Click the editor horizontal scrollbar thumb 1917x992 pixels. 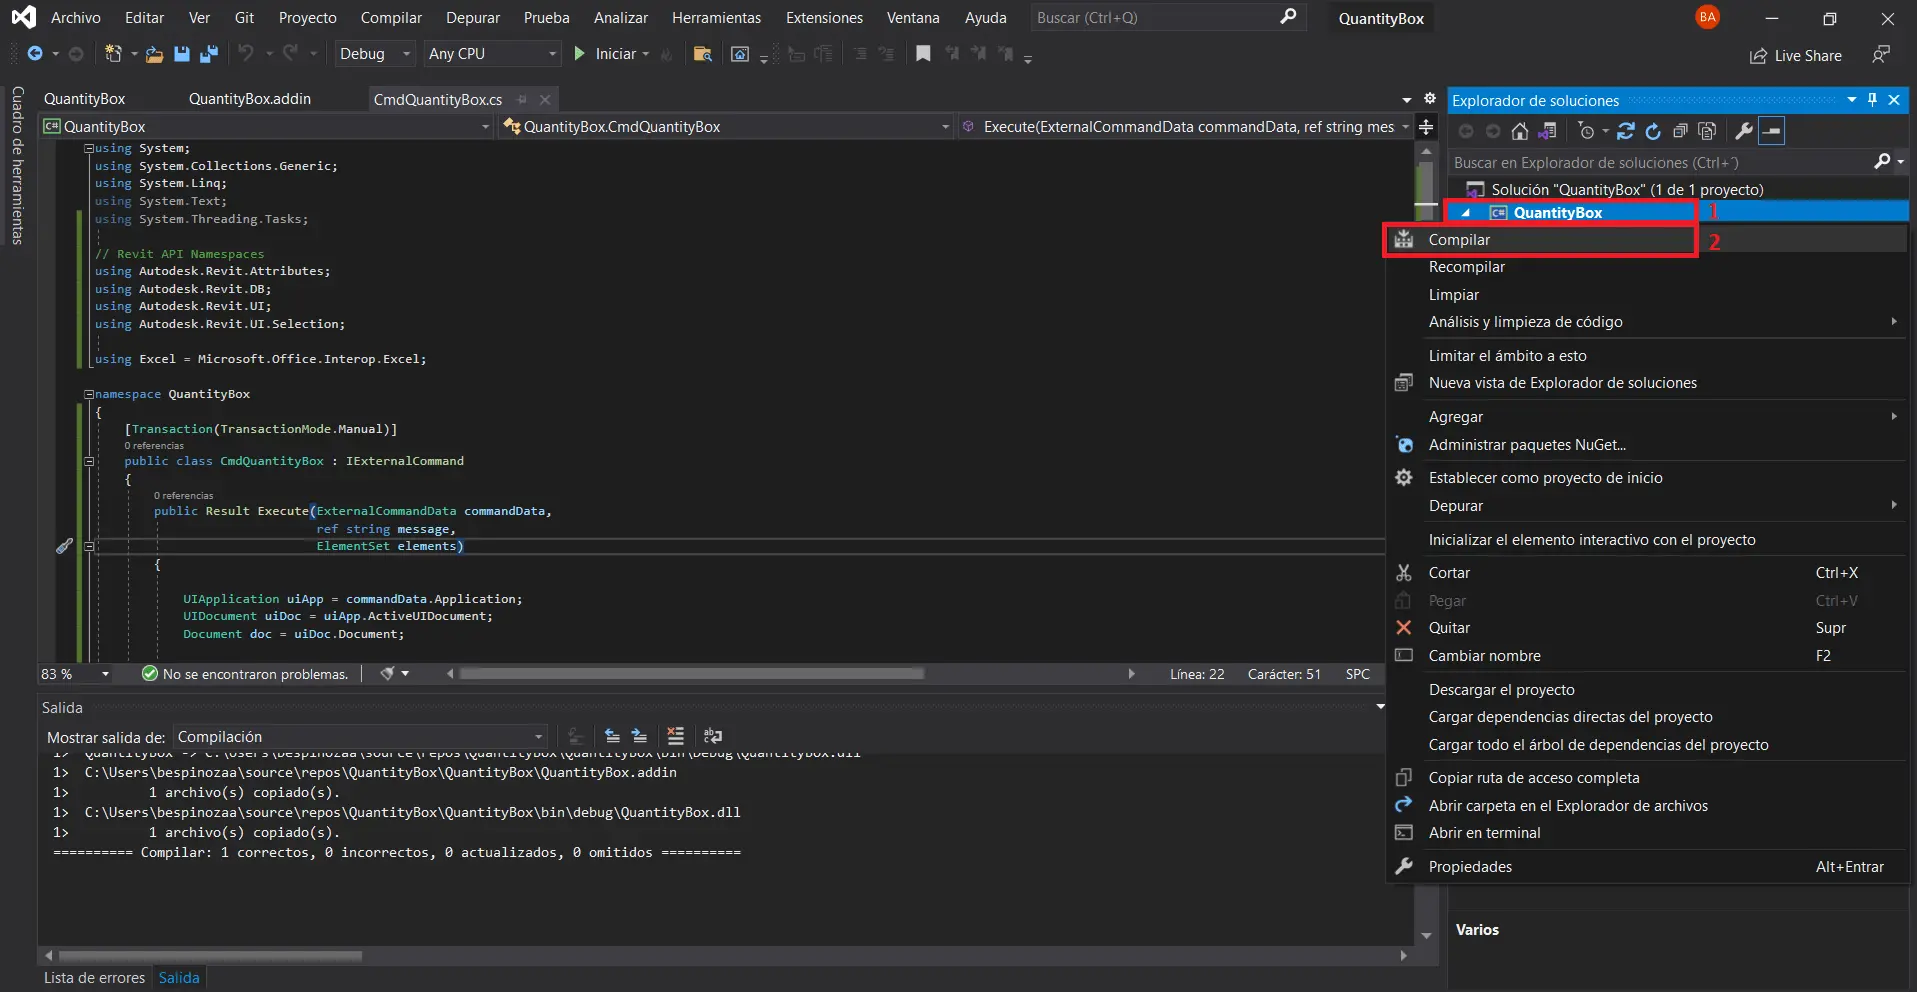pyautogui.click(x=691, y=674)
